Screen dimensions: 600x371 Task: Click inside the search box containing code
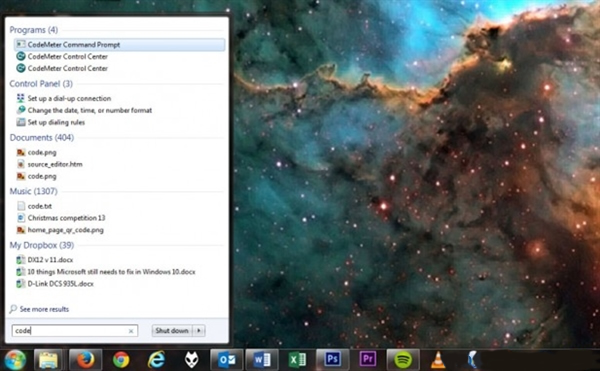pyautogui.click(x=71, y=330)
